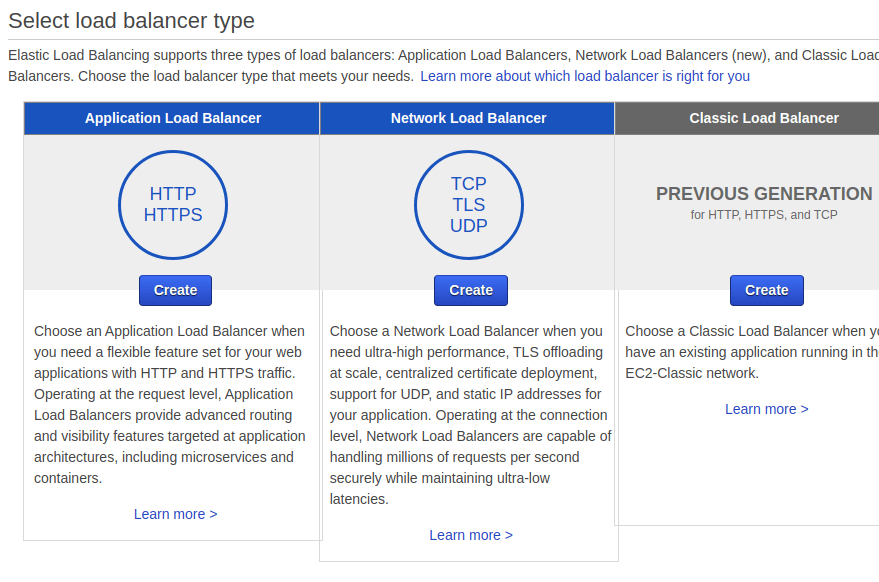Click the PREVIOUS GENERATION label

point(764,194)
